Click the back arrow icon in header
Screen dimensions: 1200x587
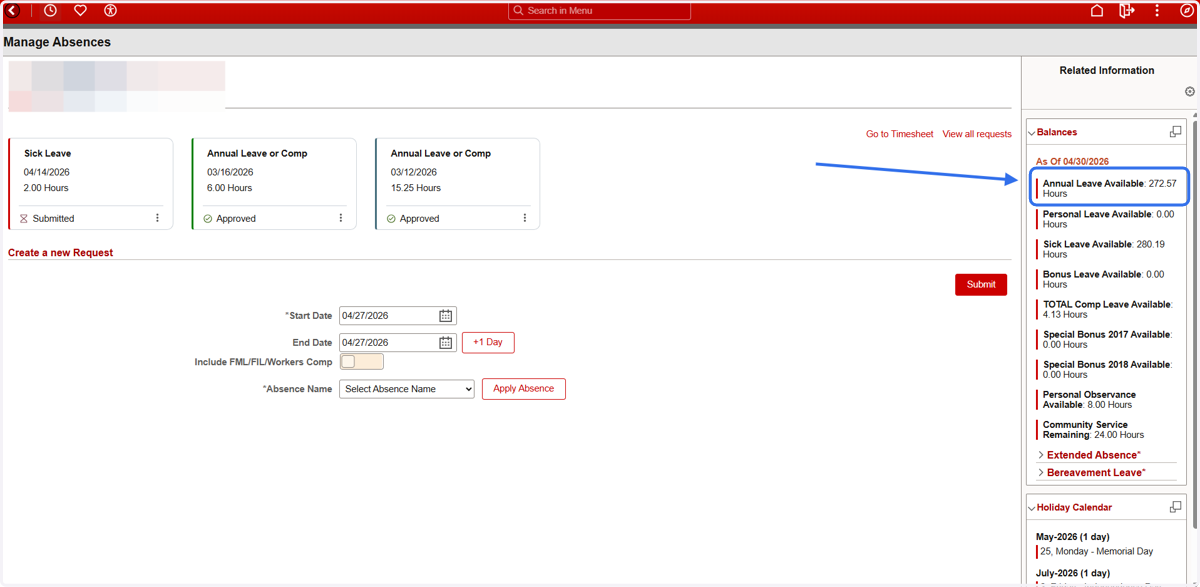[x=12, y=11]
